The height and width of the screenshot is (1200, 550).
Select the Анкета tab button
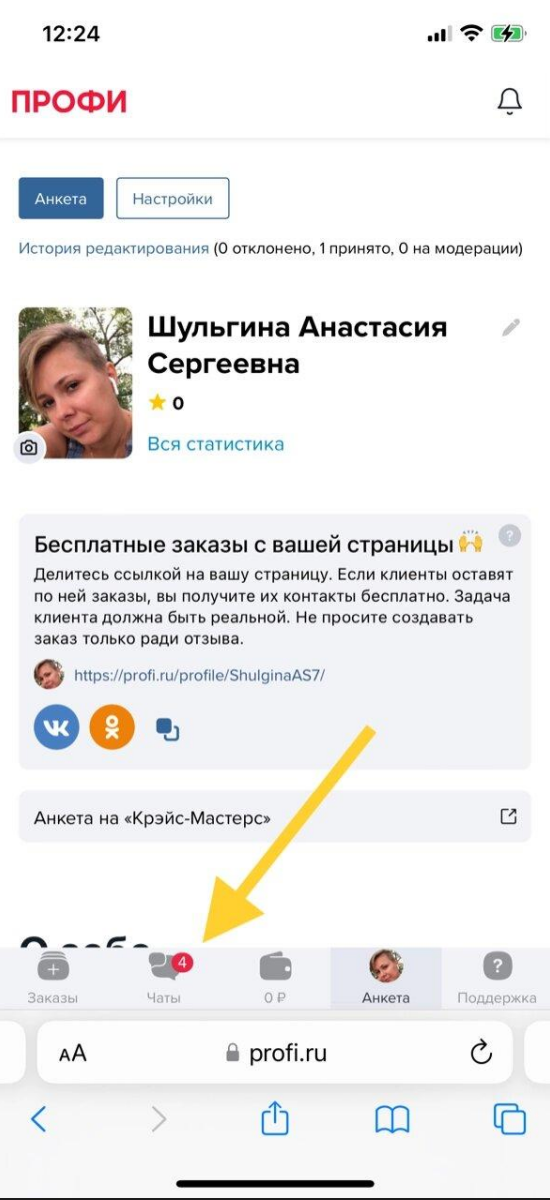point(61,198)
